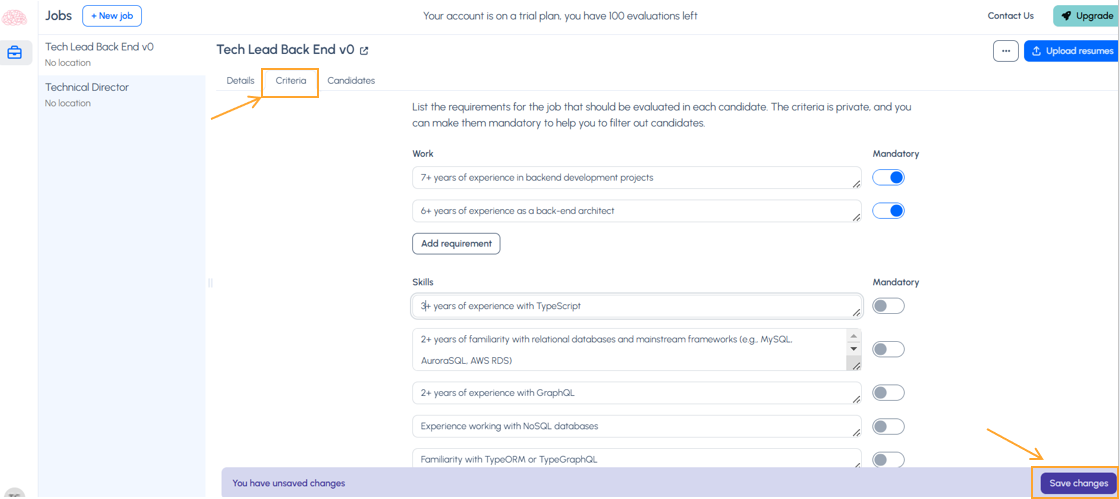The height and width of the screenshot is (499, 1120).
Task: Edit the relational databases requirement field
Action: tap(637, 349)
